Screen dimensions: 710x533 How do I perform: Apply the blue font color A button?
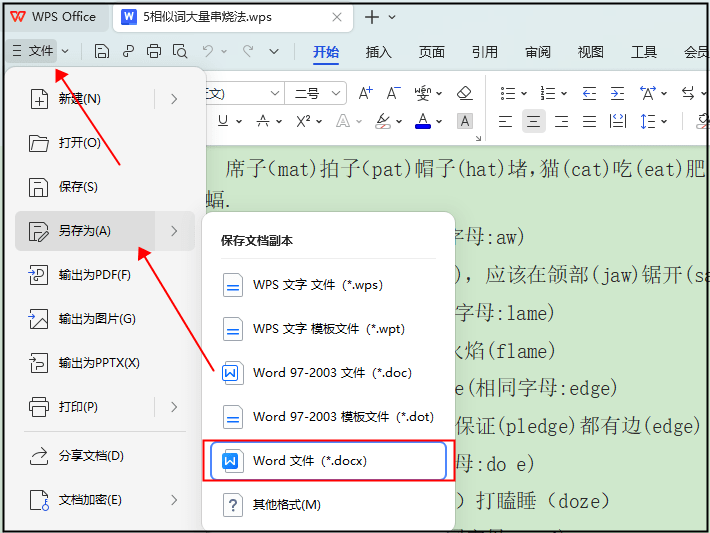click(x=423, y=121)
